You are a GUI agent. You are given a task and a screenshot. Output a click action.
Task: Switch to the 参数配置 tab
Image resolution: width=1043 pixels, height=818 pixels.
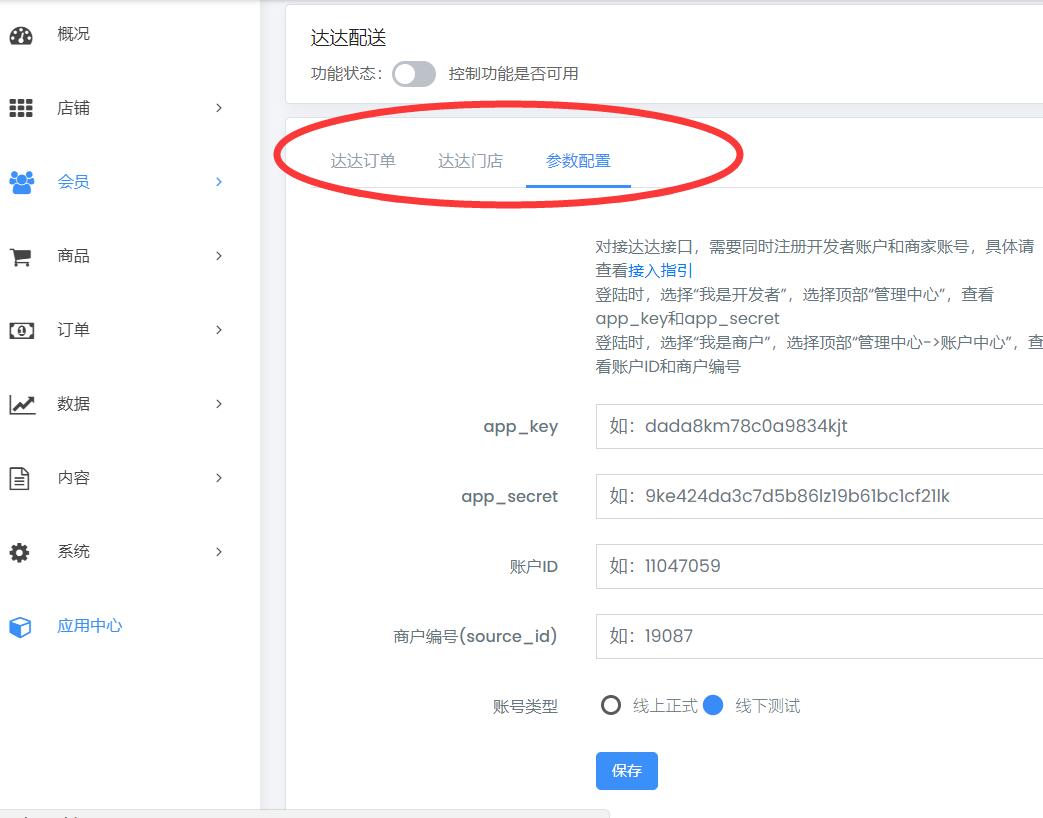tap(578, 161)
